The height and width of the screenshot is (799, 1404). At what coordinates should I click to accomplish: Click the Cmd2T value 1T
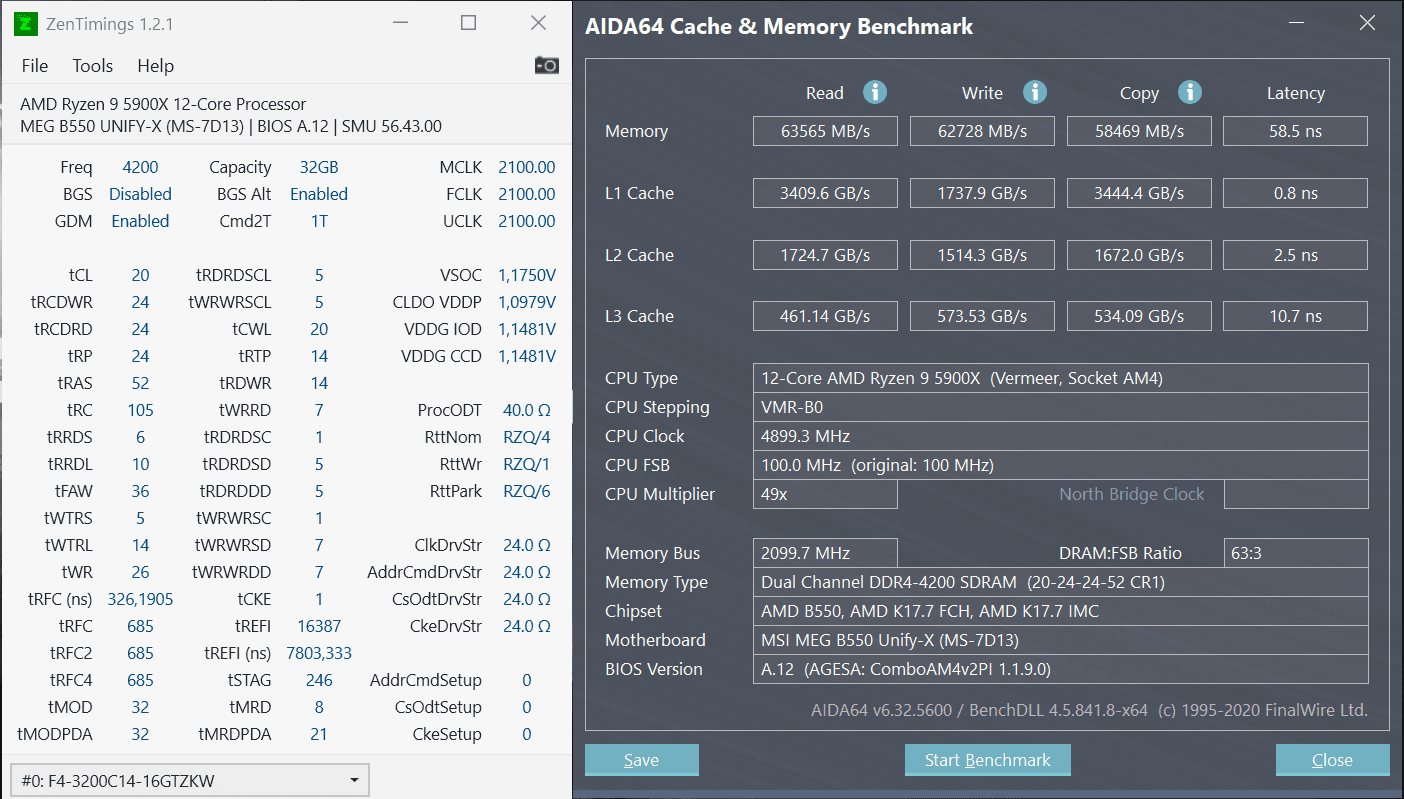pyautogui.click(x=319, y=221)
